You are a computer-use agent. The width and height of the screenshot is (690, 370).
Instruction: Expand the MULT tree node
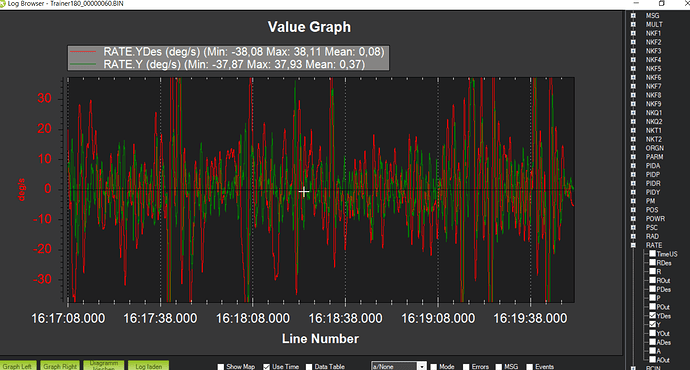click(633, 24)
